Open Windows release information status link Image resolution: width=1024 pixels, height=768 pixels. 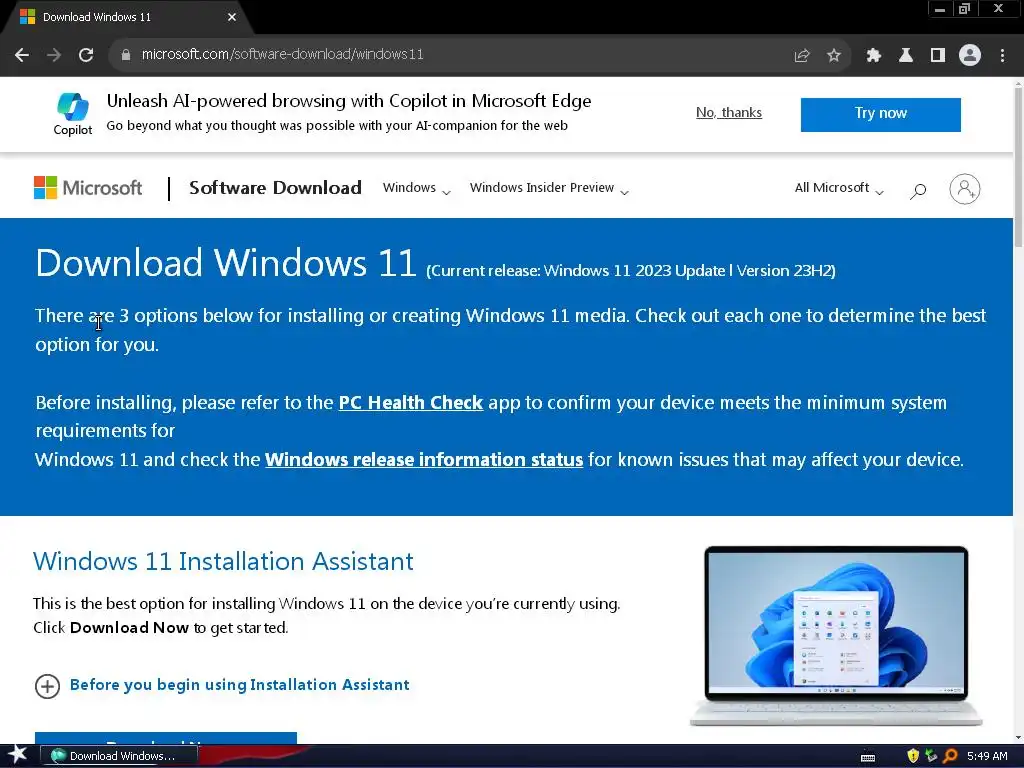tap(424, 460)
